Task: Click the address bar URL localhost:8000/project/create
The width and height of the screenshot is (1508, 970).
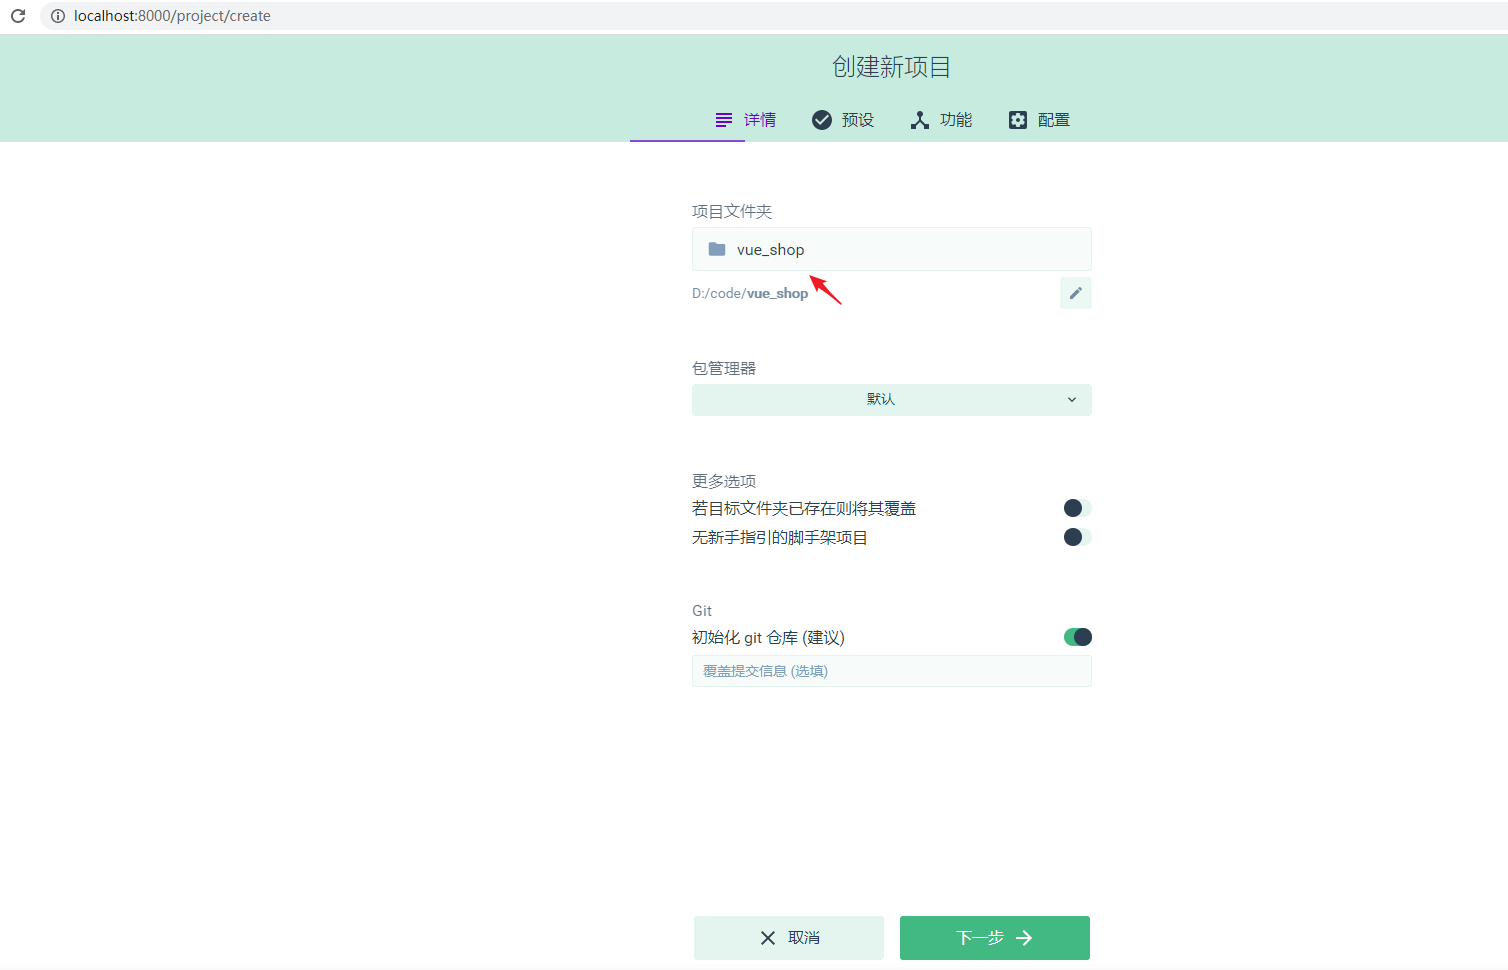Action: point(172,16)
